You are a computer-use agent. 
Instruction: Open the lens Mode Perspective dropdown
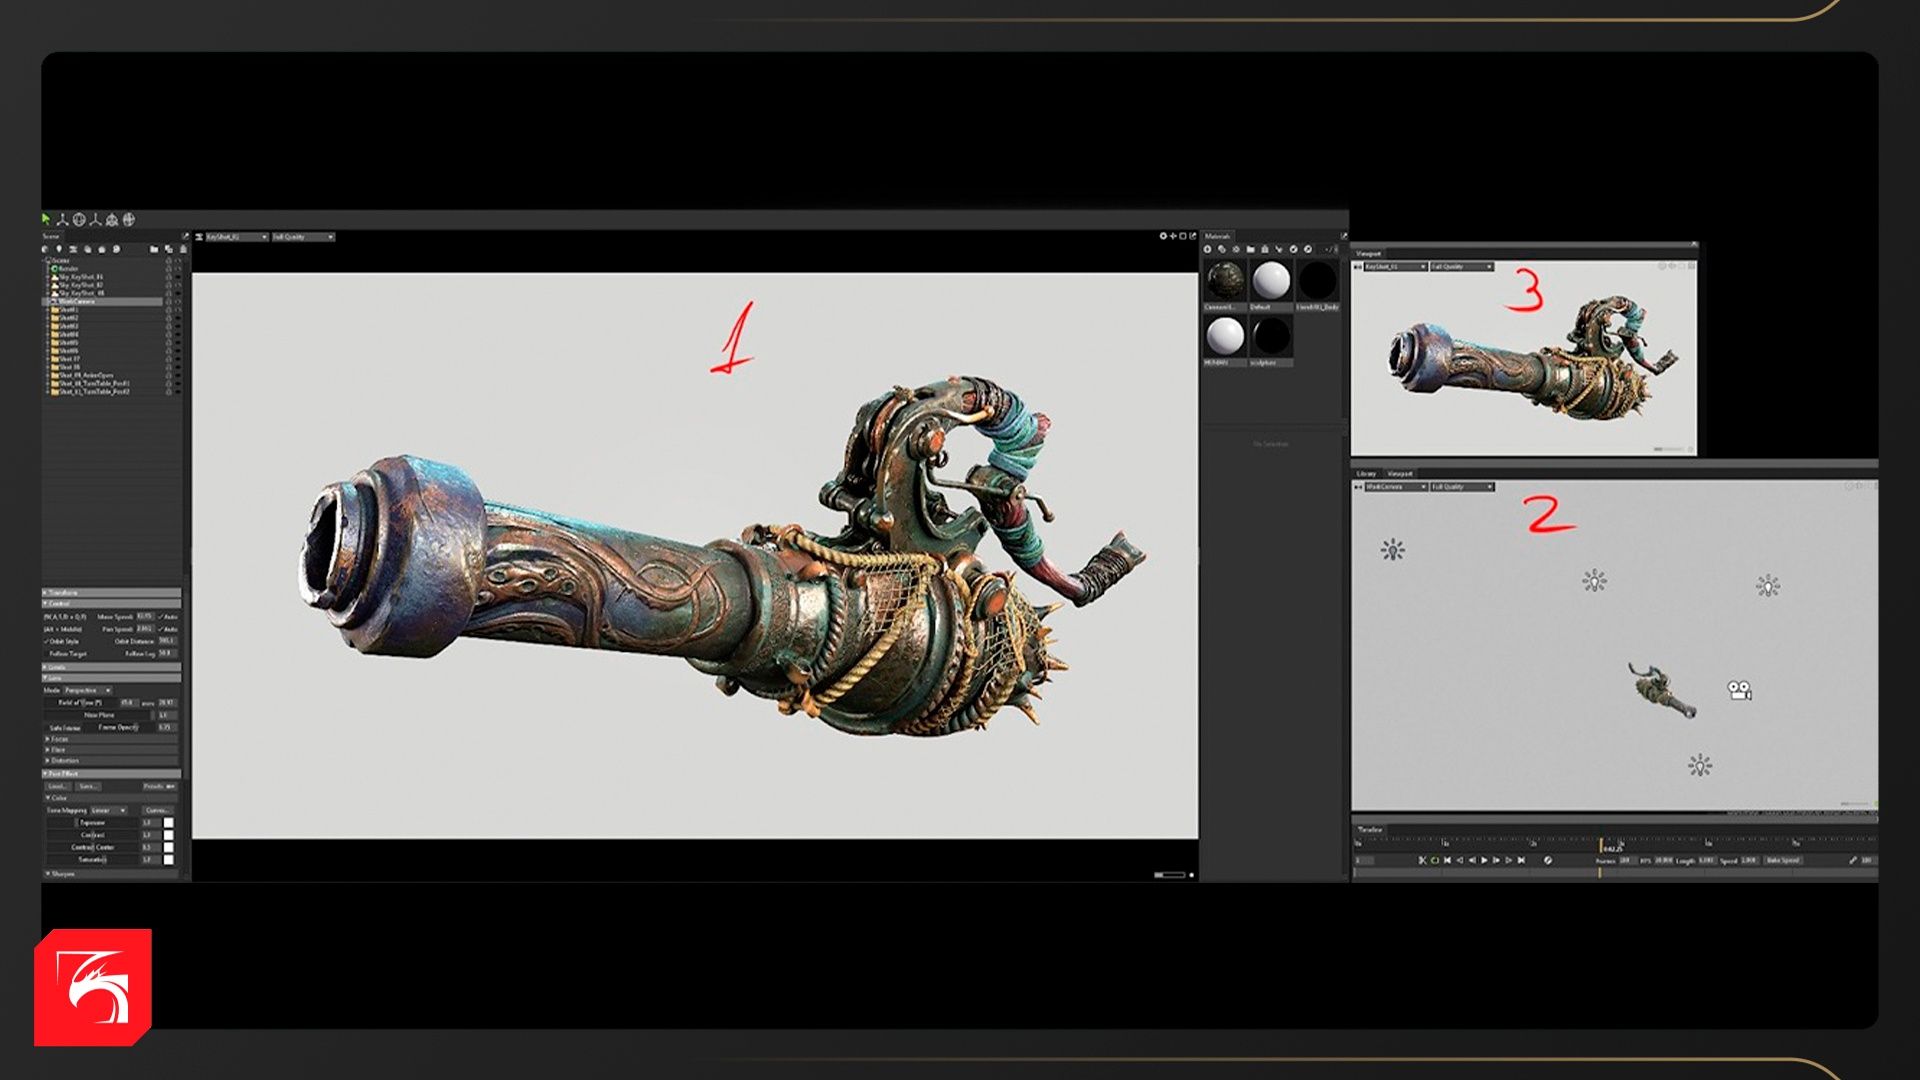coord(88,690)
